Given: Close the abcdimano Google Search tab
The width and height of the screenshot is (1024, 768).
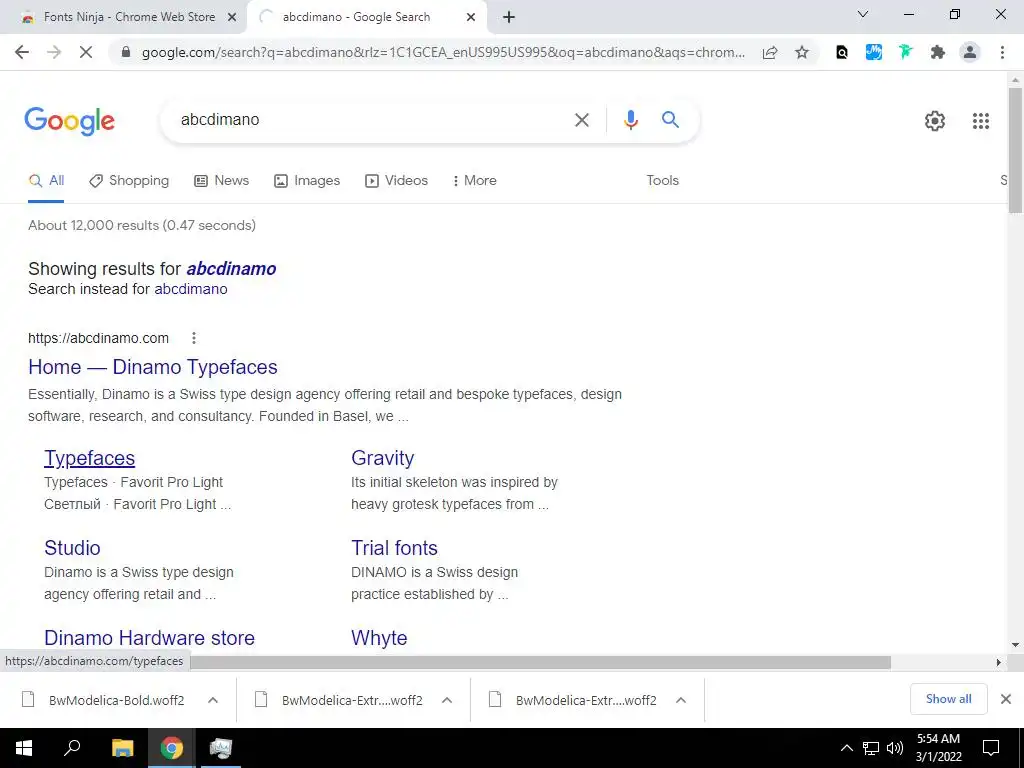Looking at the screenshot, I should [x=470, y=17].
